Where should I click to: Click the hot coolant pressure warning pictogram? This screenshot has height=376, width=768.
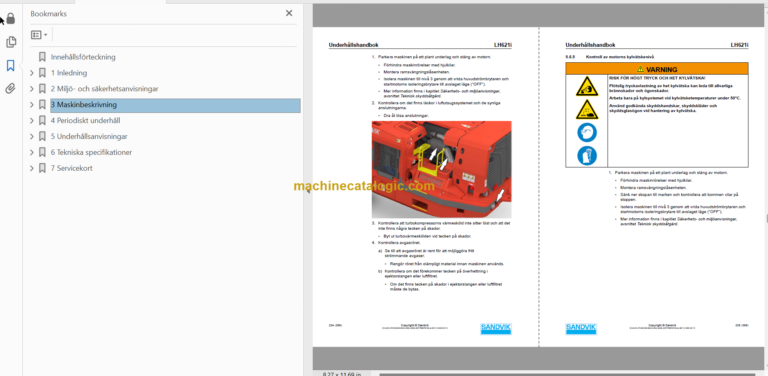pos(586,87)
